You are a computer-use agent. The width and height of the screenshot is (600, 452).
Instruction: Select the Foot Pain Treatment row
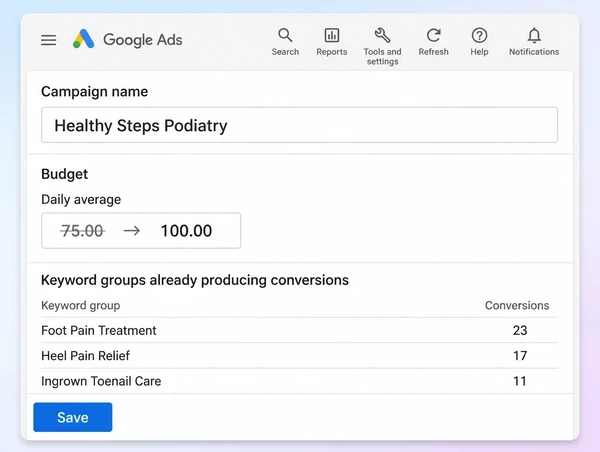299,330
